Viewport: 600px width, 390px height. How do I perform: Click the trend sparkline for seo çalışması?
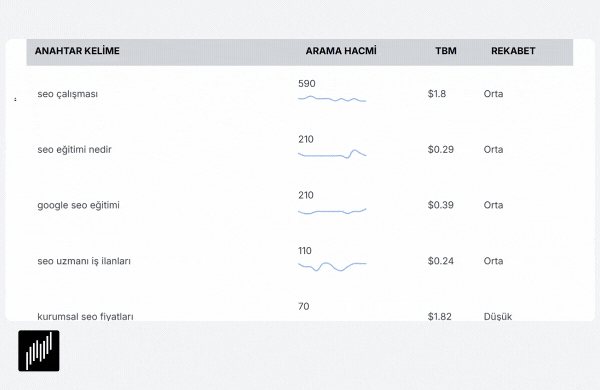coord(332,99)
